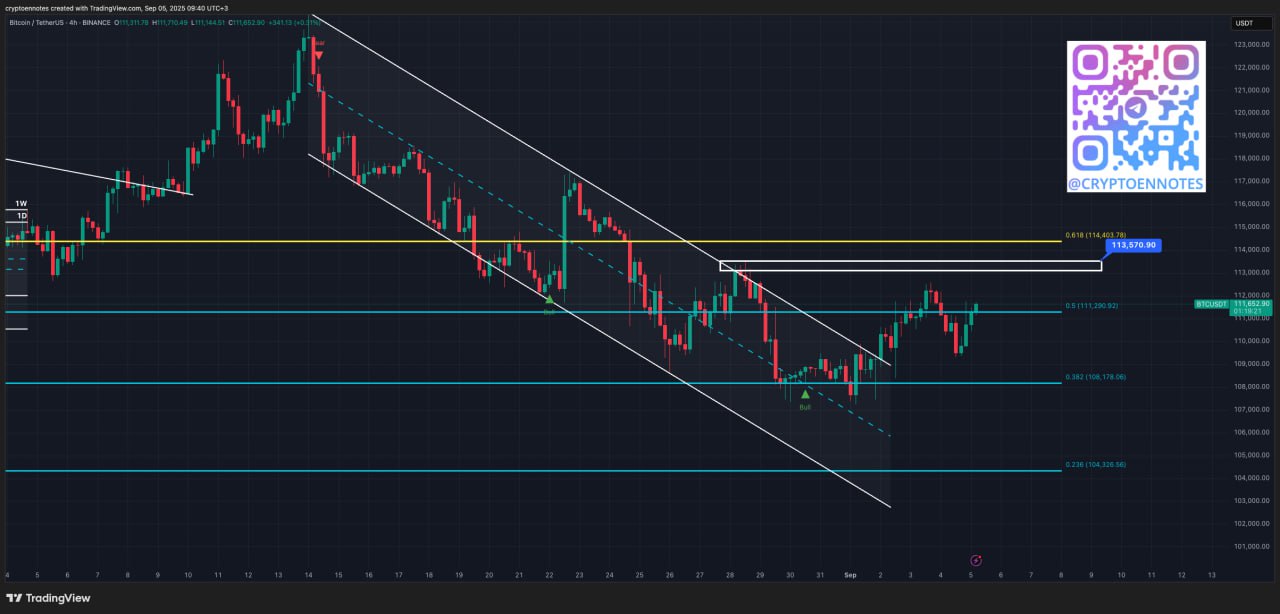The height and width of the screenshot is (614, 1280).
Task: Click the 106,000.00 price scale label
Action: 1251,432
